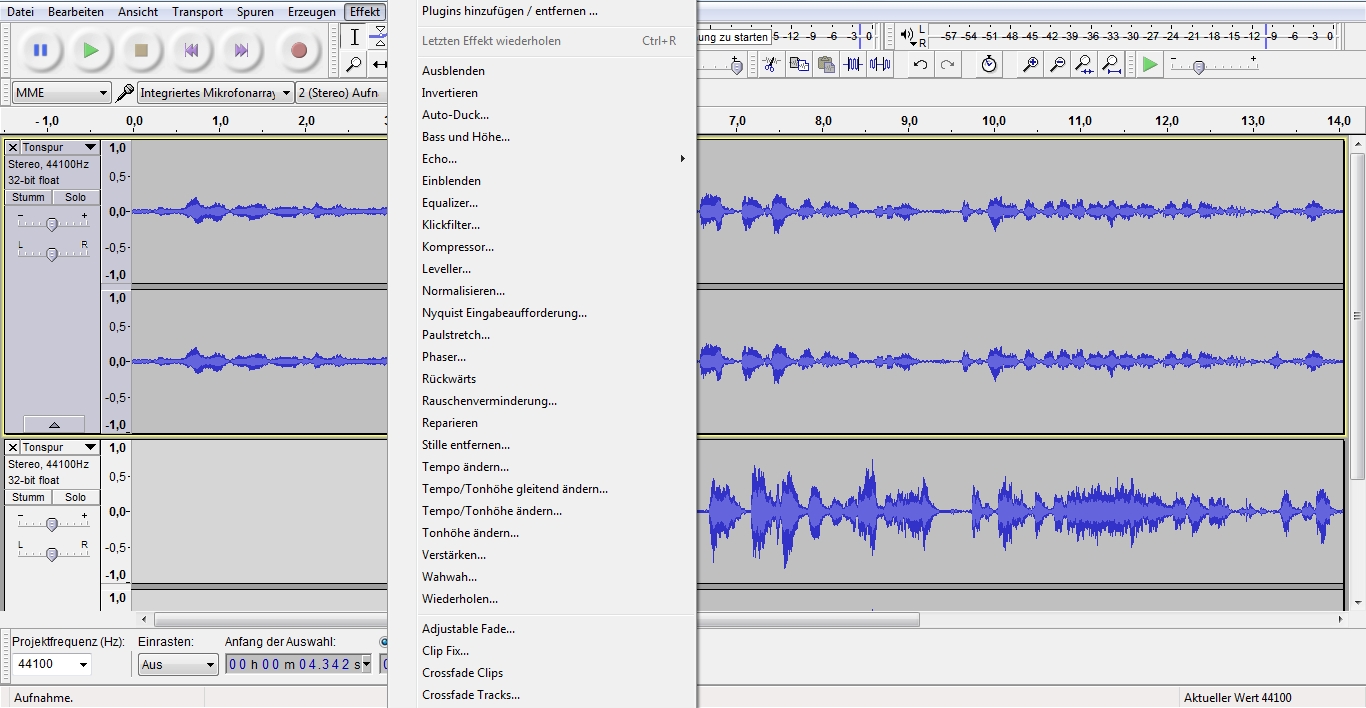Open the MME audio host dropdown
The width and height of the screenshot is (1366, 708).
[x=61, y=93]
